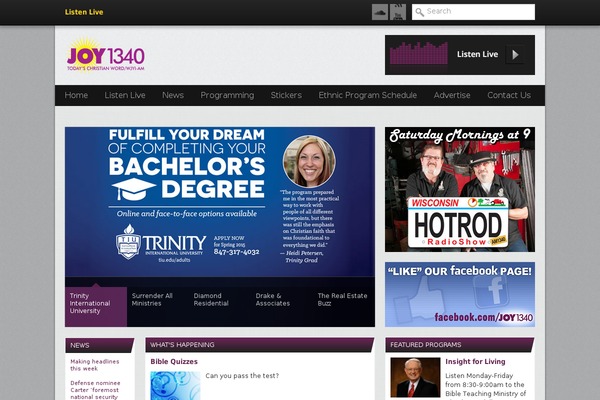This screenshot has width=600, height=400.
Task: Open the Programming menu item
Action: 227,95
